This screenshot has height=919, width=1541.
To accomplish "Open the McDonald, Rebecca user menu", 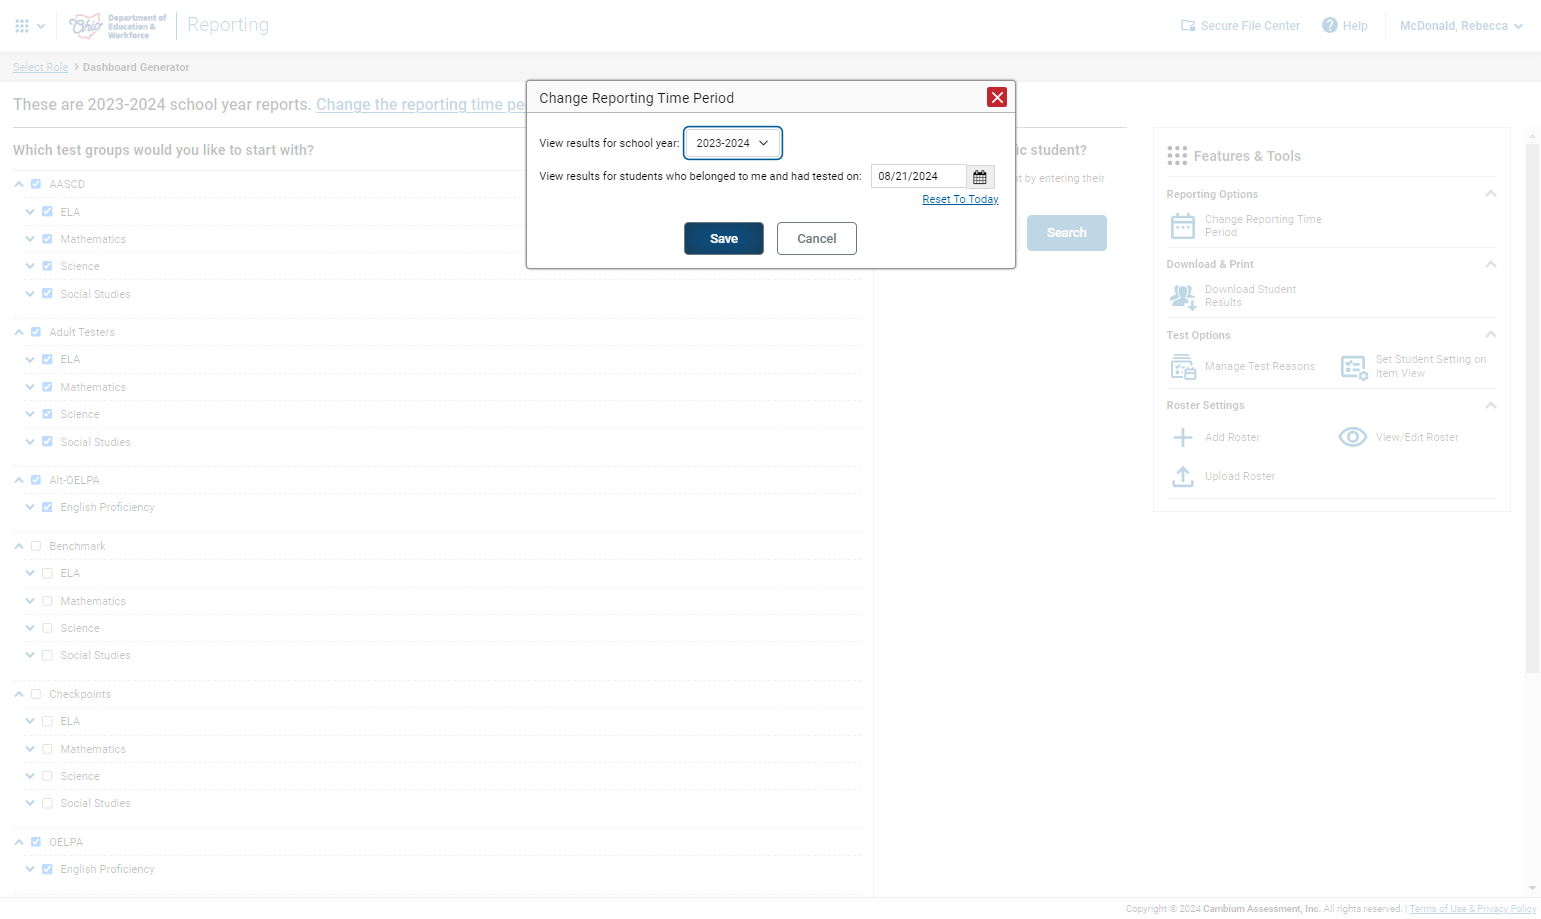I will tap(1461, 26).
